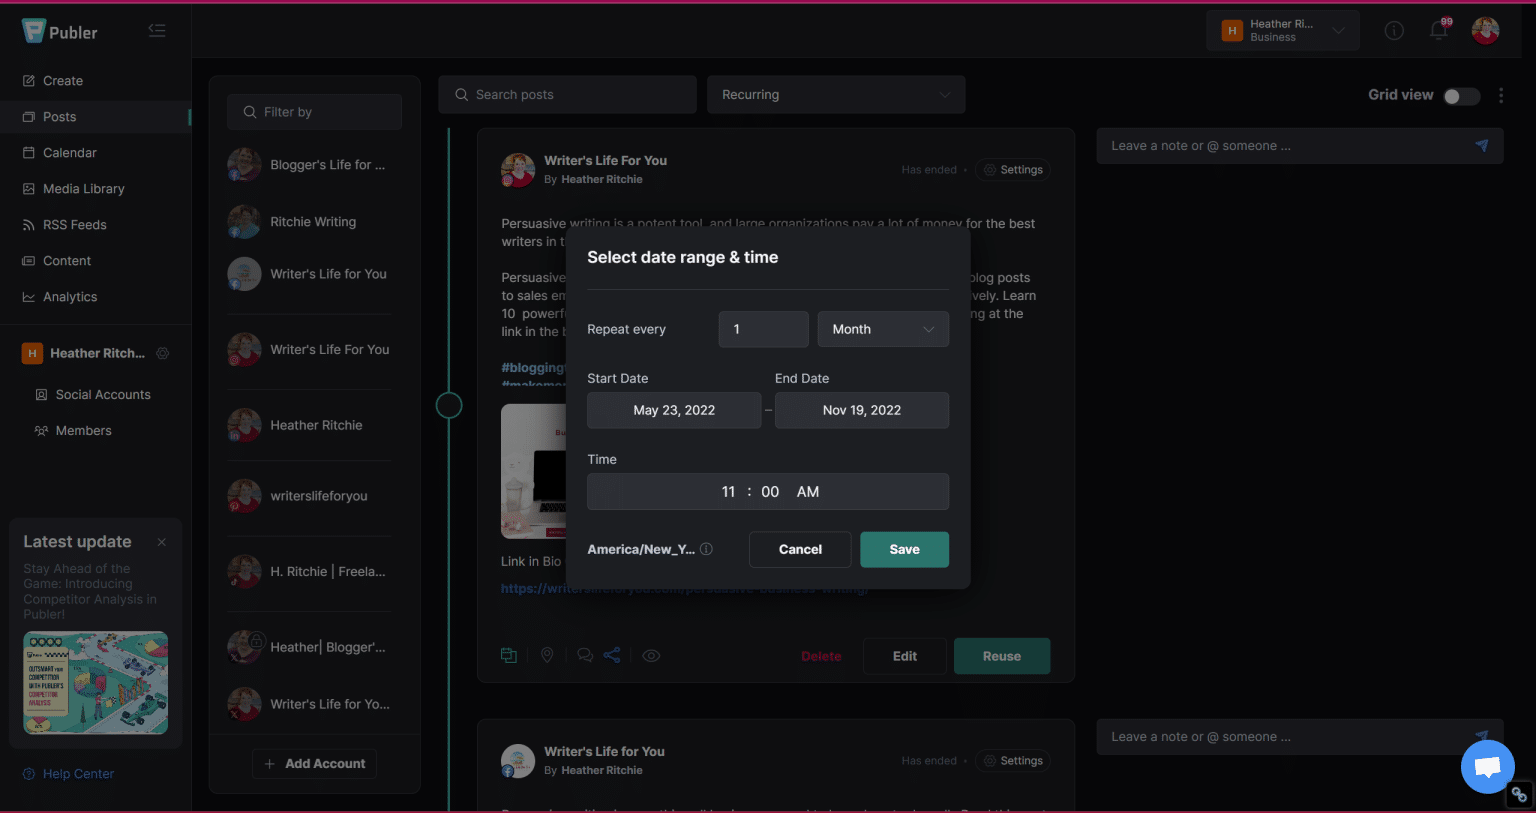
Task: Open Calendar in the sidebar
Action: point(70,153)
